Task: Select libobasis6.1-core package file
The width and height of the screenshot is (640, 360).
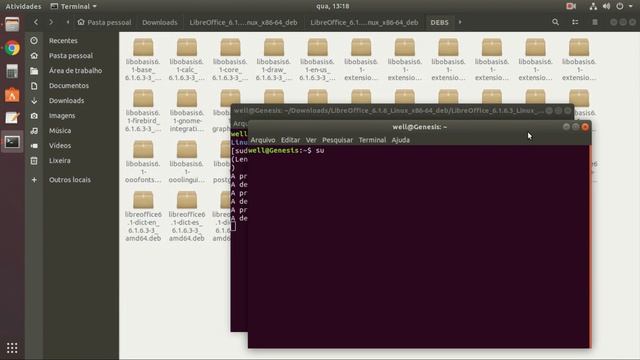Action: click(x=230, y=59)
